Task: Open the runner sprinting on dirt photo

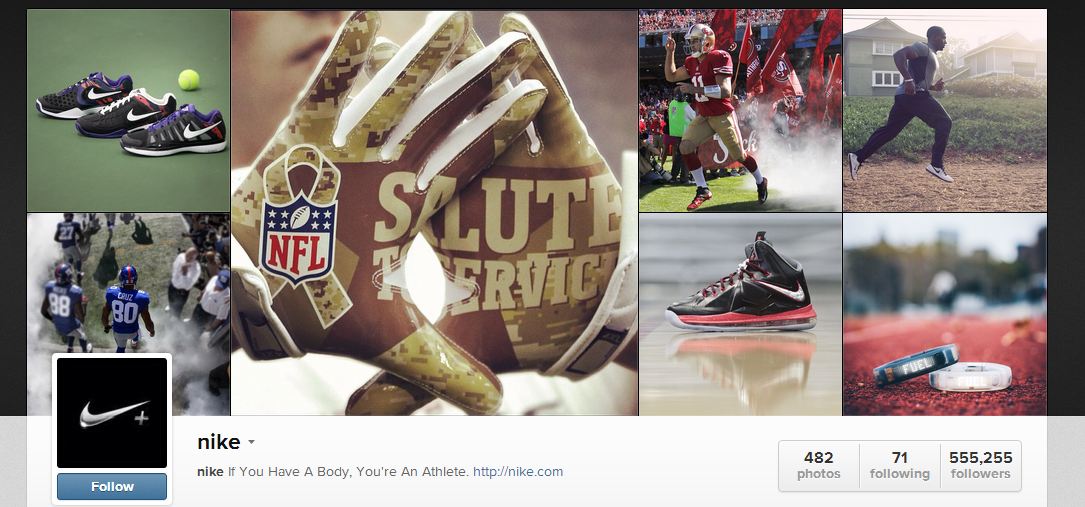Action: pos(945,110)
